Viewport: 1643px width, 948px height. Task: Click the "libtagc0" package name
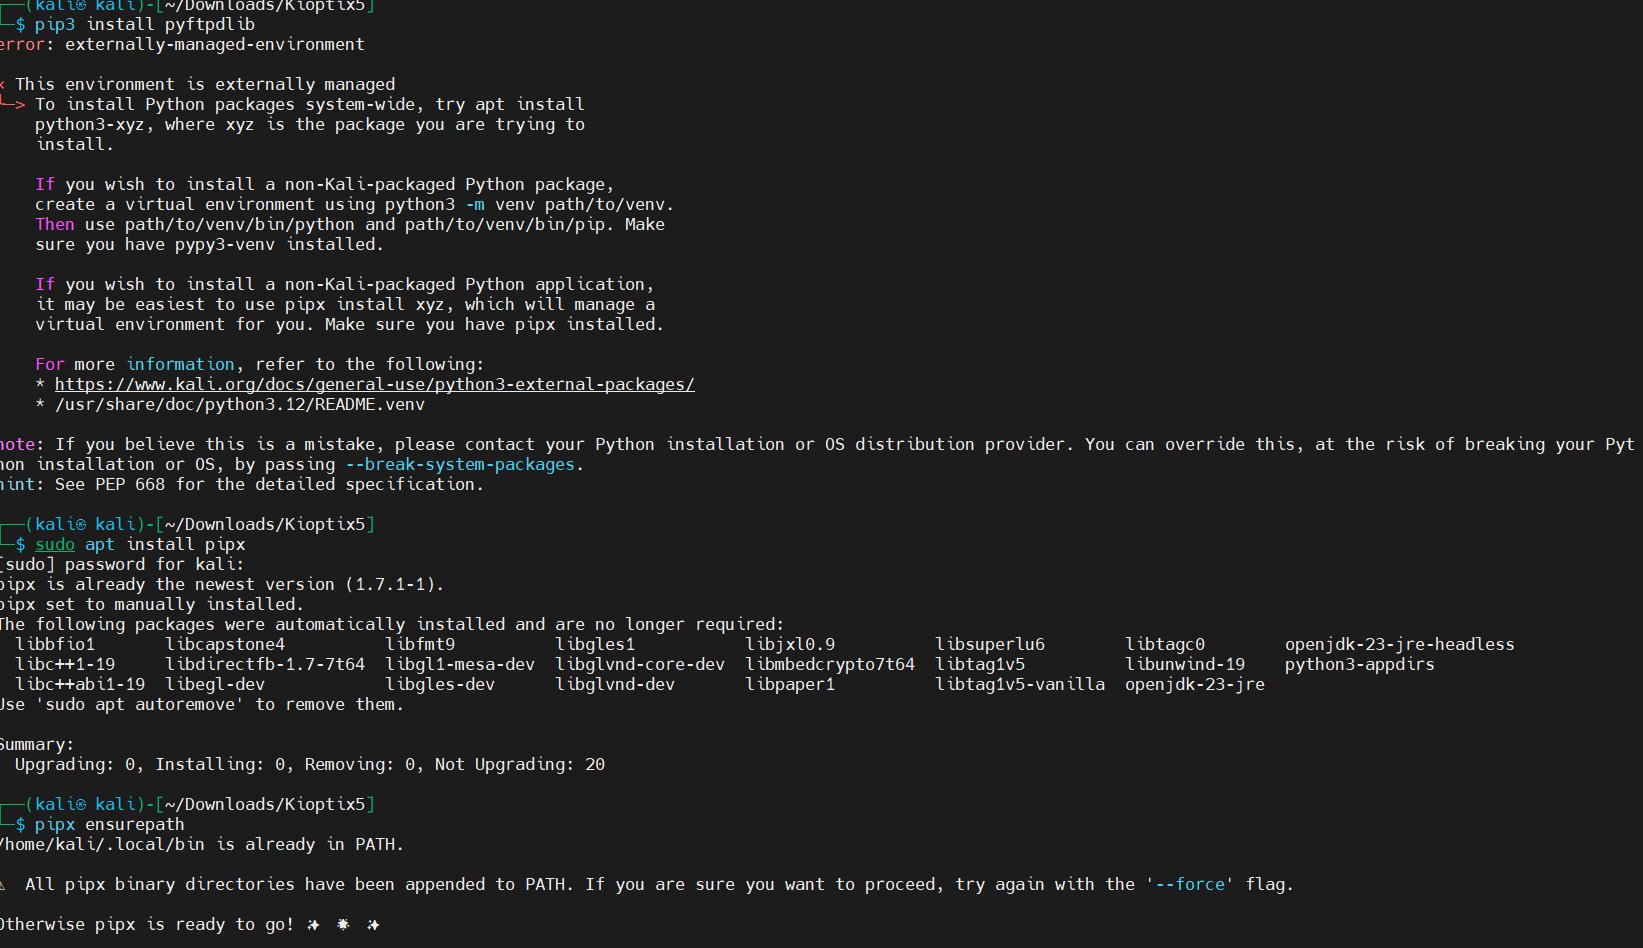pyautogui.click(x=1165, y=644)
